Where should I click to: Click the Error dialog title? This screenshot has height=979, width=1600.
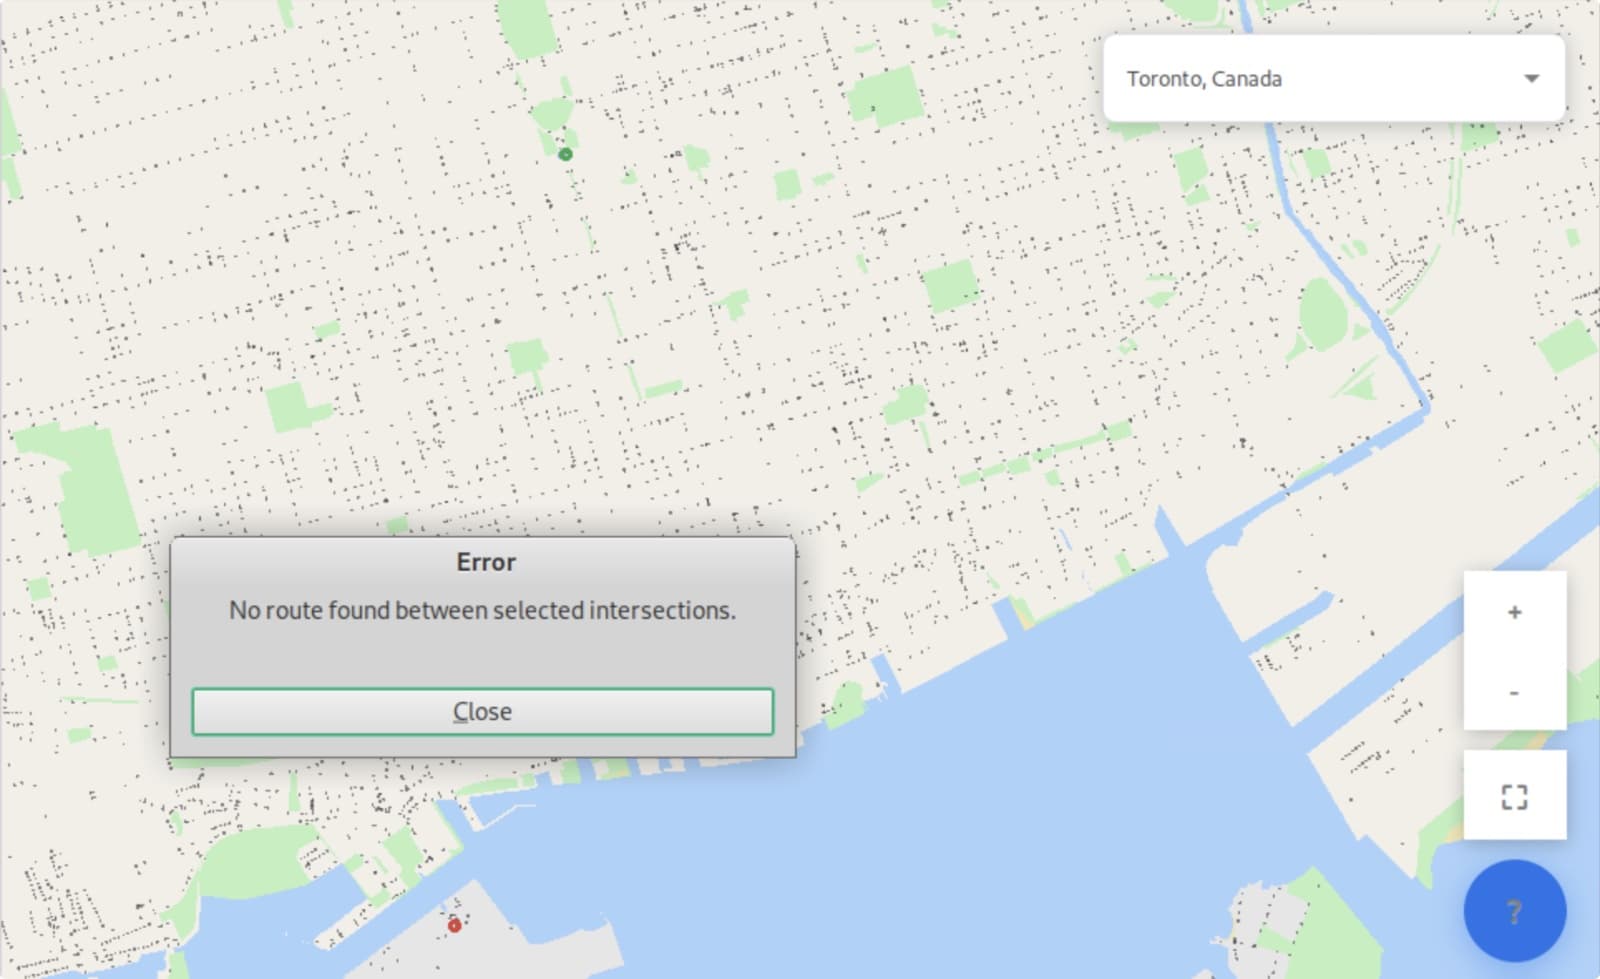pos(486,562)
